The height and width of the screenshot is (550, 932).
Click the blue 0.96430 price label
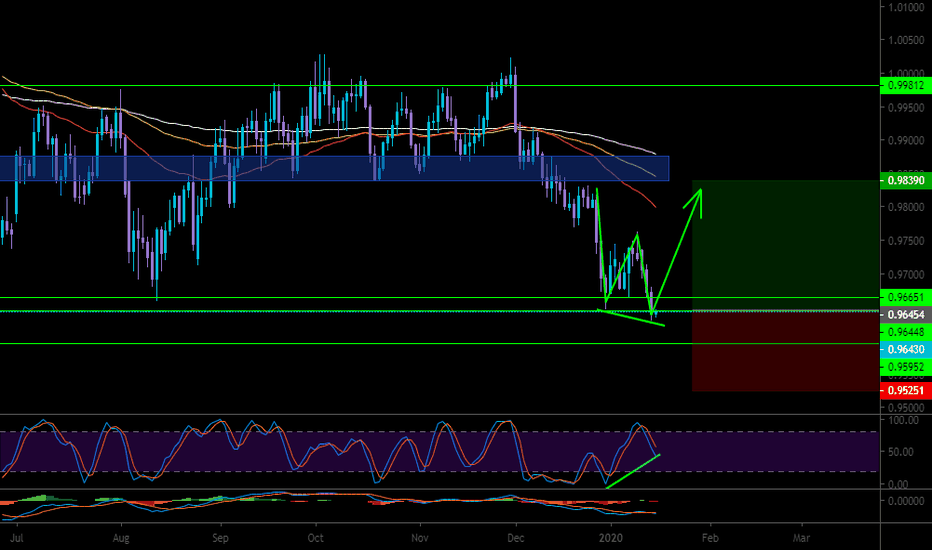[905, 349]
